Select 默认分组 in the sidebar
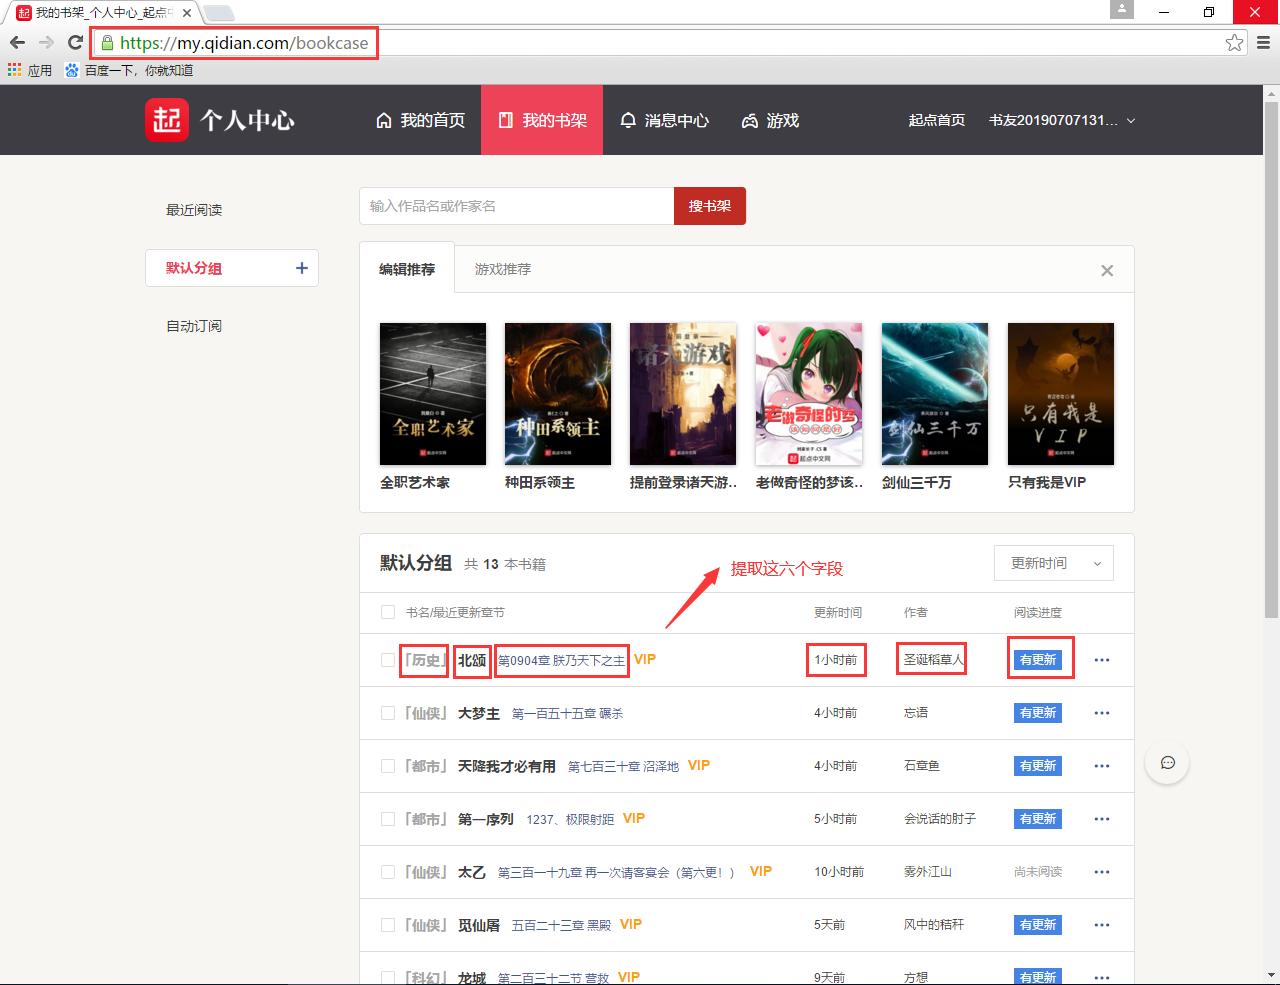1280x985 pixels. [x=232, y=268]
